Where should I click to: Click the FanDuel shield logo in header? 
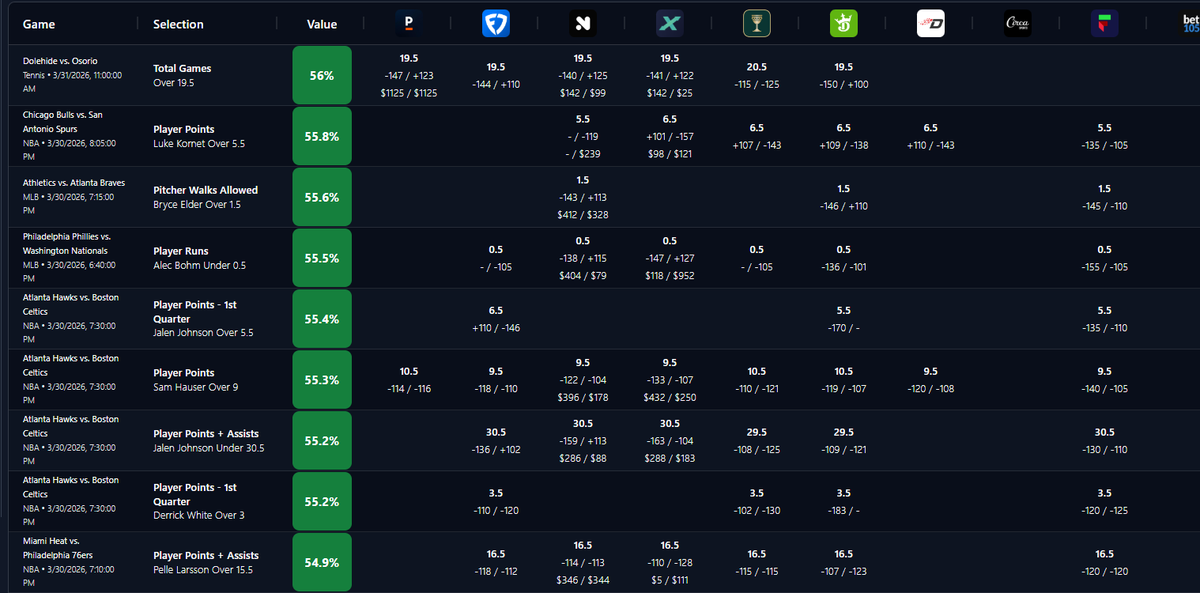(496, 24)
